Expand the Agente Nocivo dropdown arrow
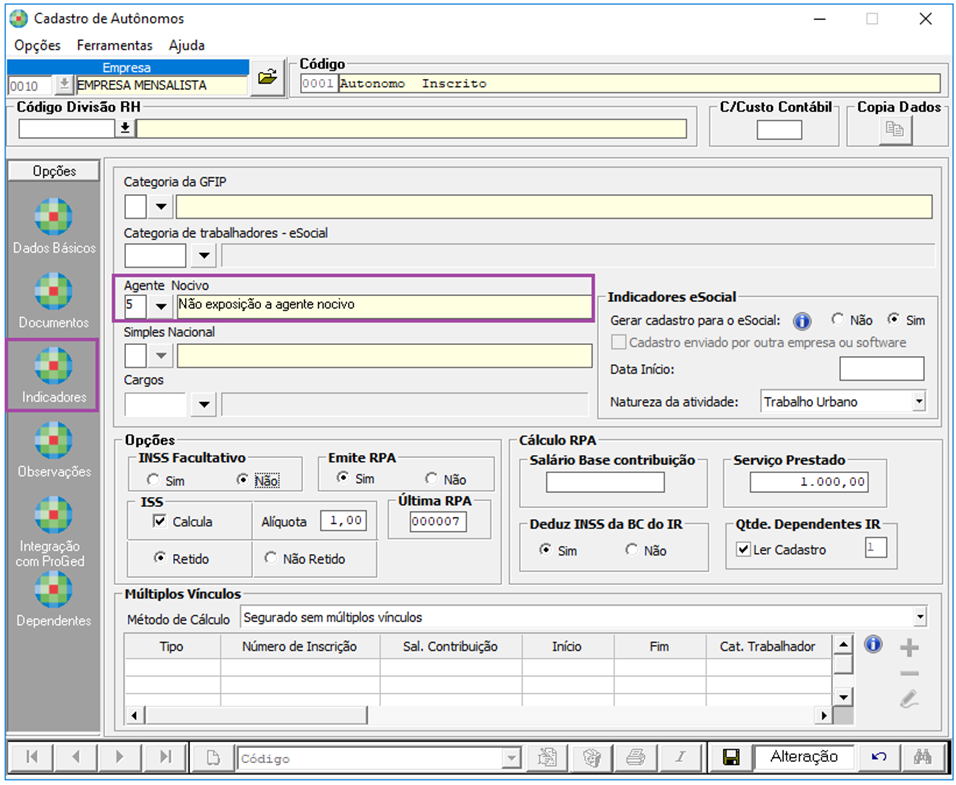Viewport: 956px width, 785px height. (x=161, y=305)
